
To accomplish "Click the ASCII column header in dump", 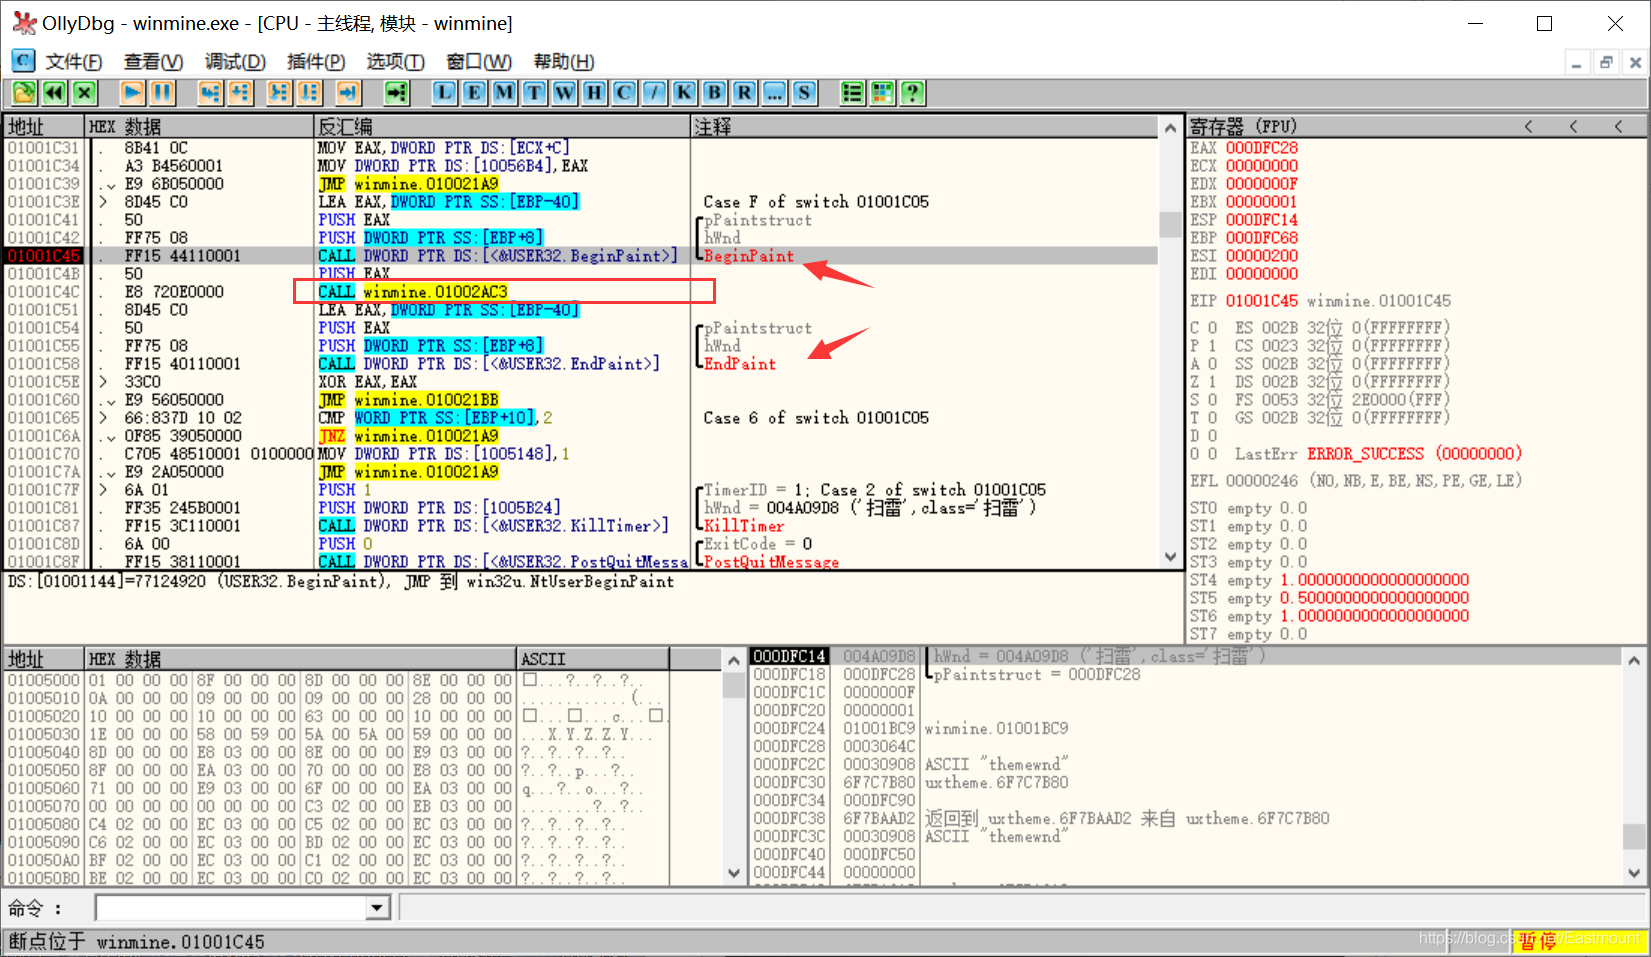I will tap(593, 659).
